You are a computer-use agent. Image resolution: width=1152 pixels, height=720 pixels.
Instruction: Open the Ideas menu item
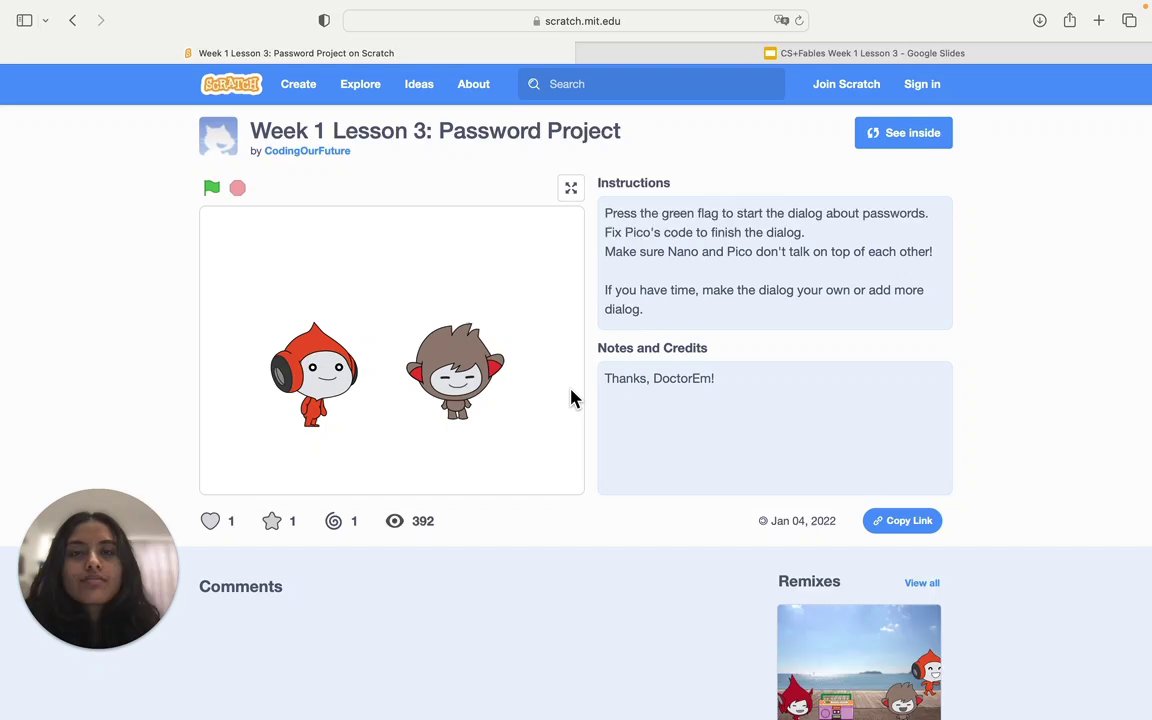point(419,84)
